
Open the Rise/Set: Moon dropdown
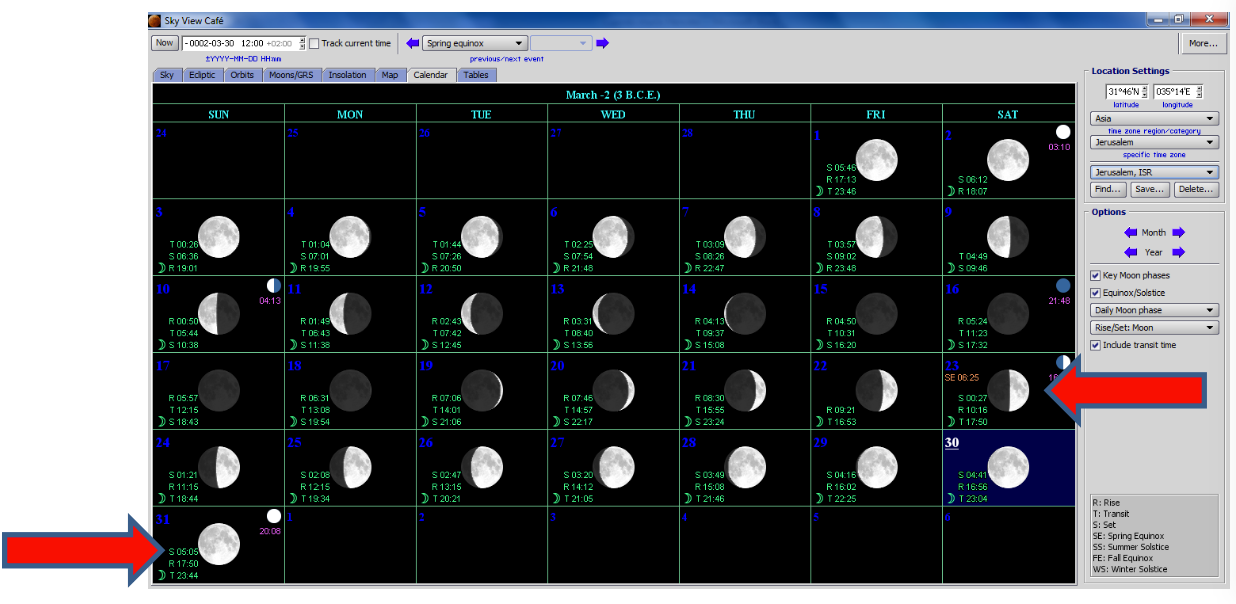point(1154,328)
